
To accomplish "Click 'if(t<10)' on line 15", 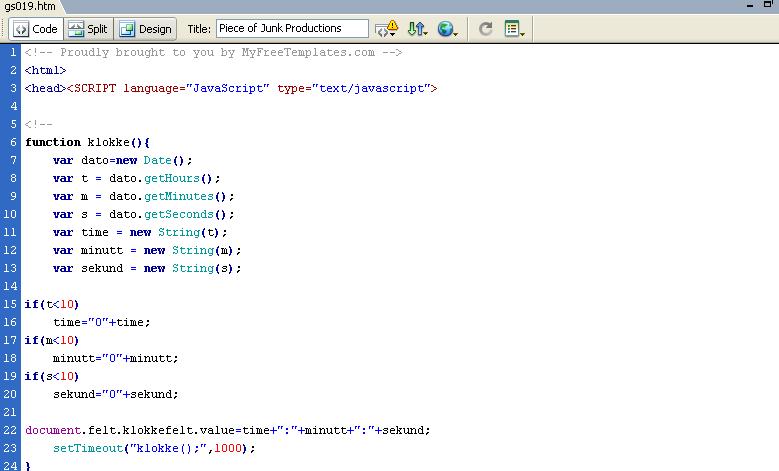I will point(52,304).
